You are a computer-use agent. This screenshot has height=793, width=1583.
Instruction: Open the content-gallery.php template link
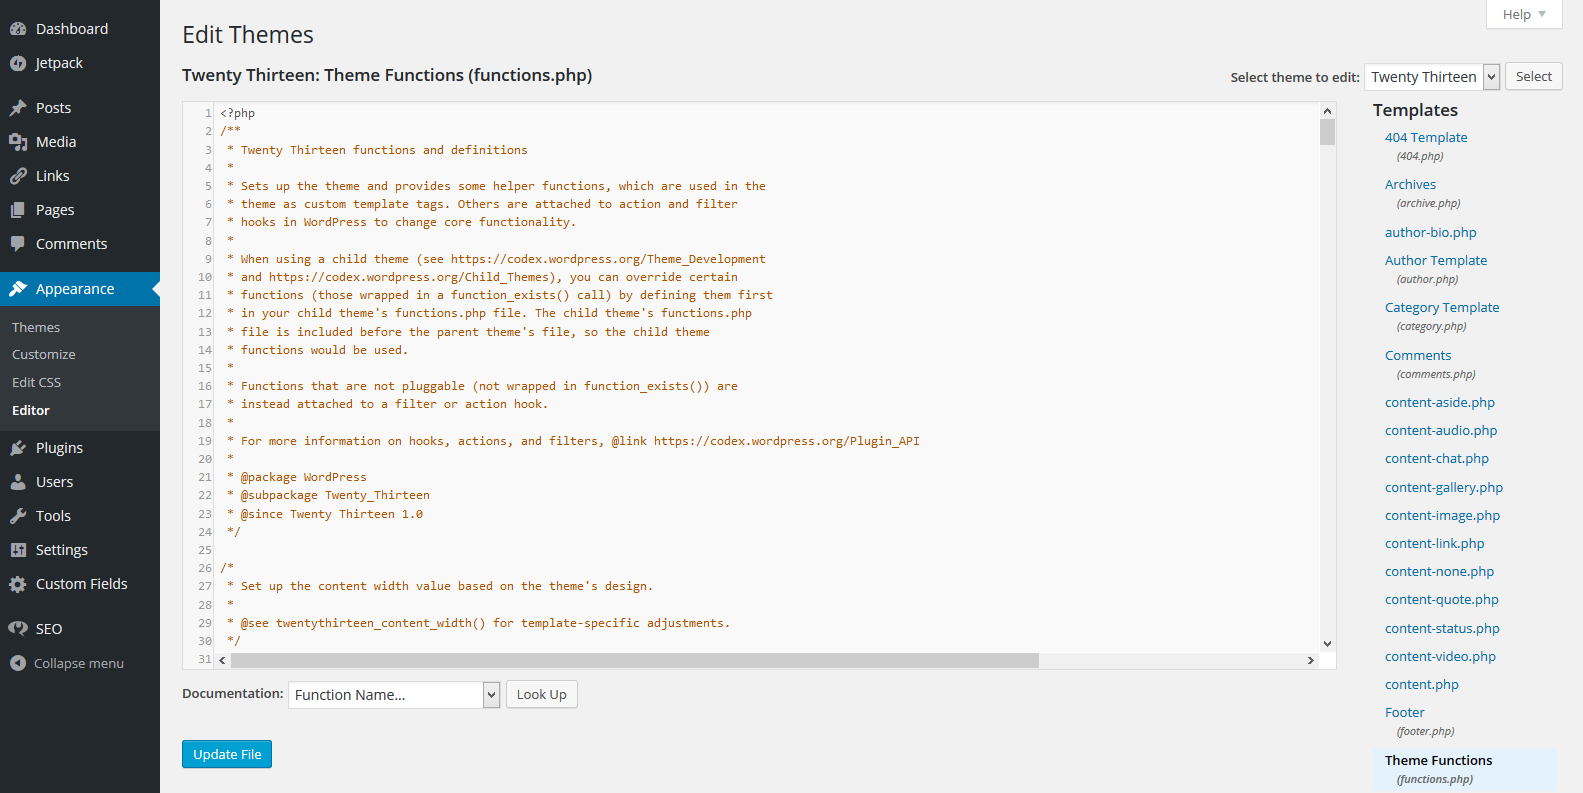pyautogui.click(x=1444, y=487)
